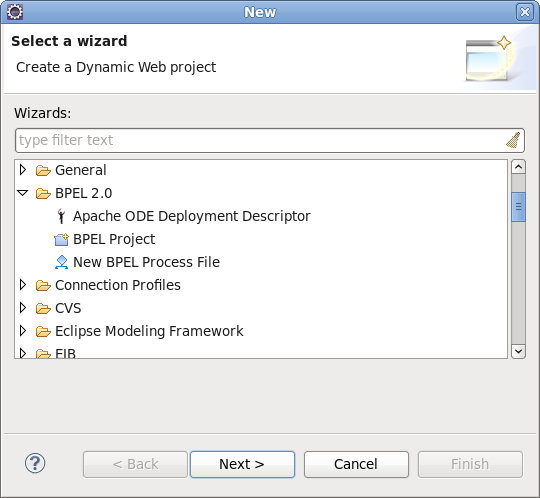
Task: Clear filter text with the broom icon
Action: coord(513,140)
